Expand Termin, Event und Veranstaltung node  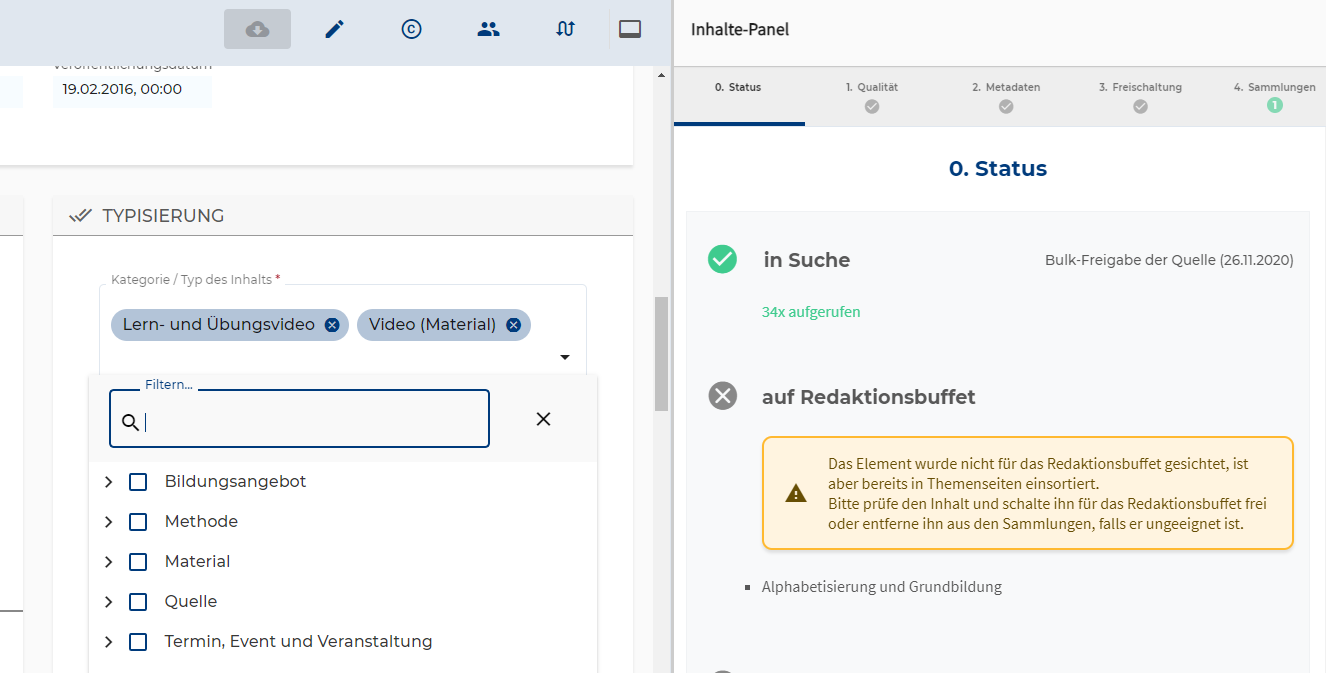tap(109, 642)
